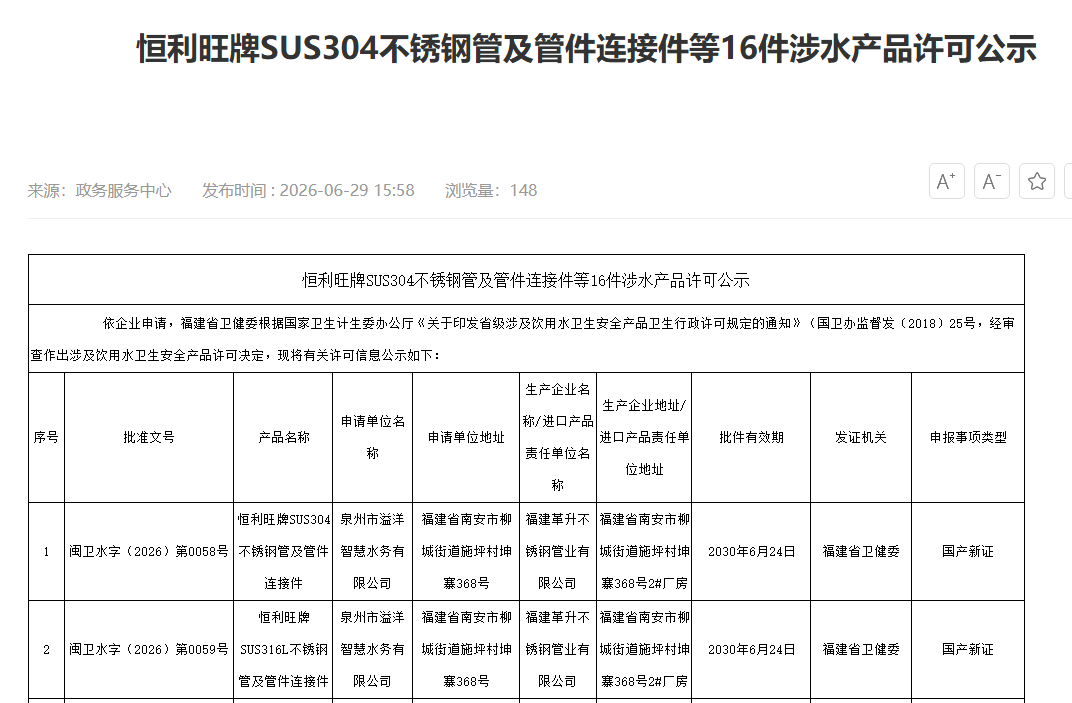The height and width of the screenshot is (703, 1072).
Task: Decrease font size with the A- icon
Action: pyautogui.click(x=991, y=181)
